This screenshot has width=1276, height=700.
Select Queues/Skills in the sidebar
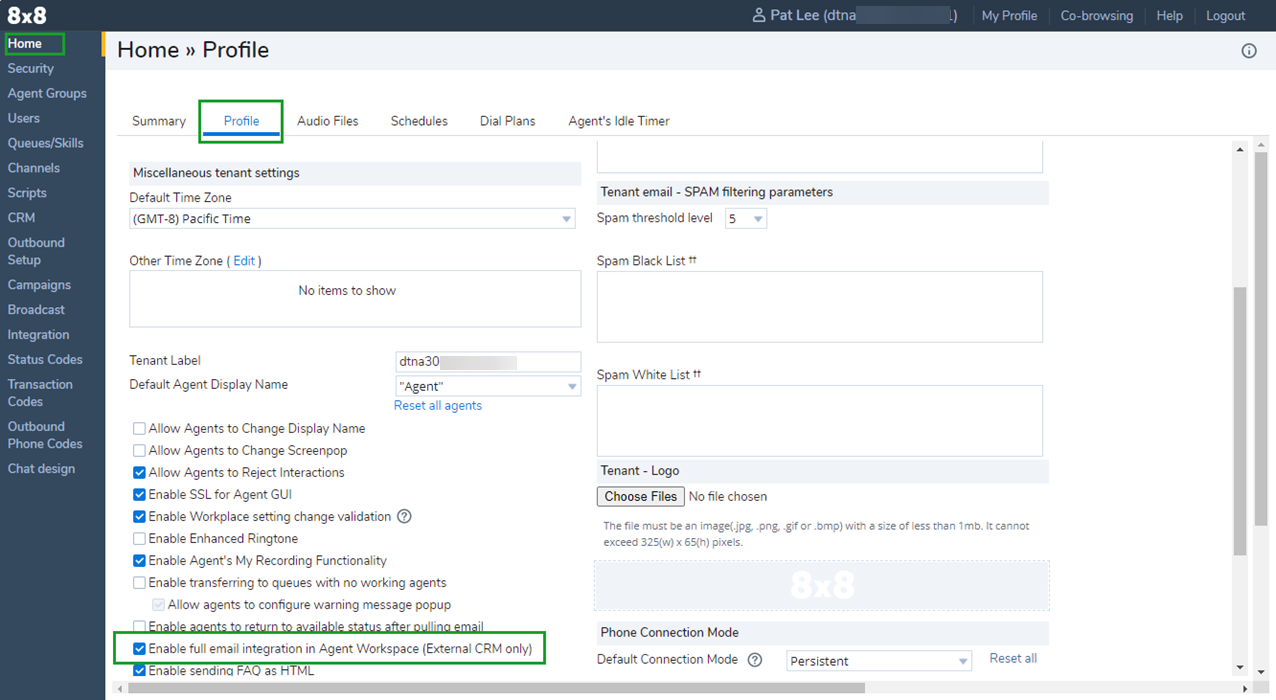click(45, 142)
